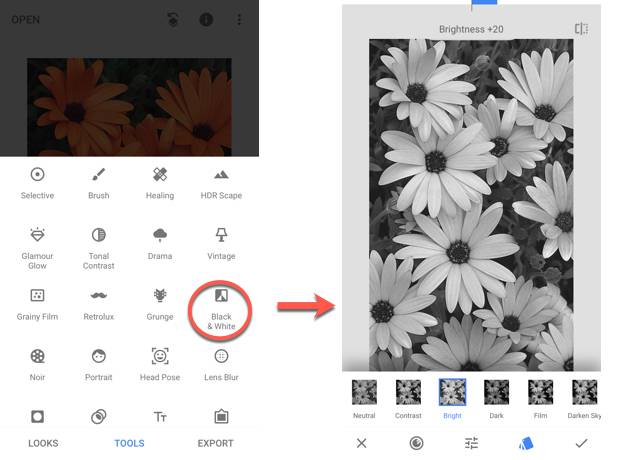The width and height of the screenshot is (623, 460).
Task: Open the adjustment sliders options
Action: [x=471, y=442]
